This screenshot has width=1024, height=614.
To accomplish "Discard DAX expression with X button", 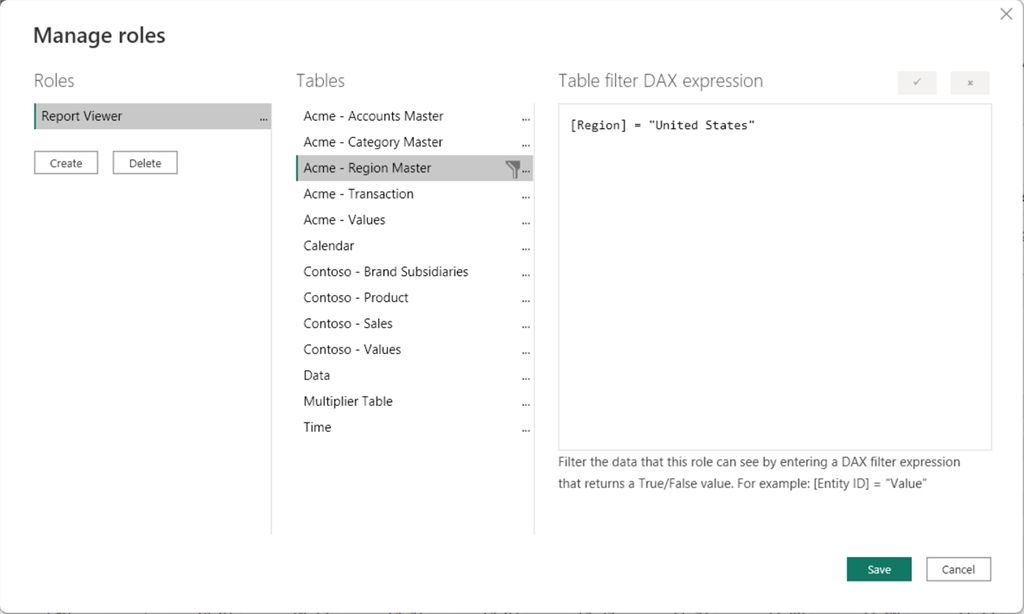I will pos(970,83).
